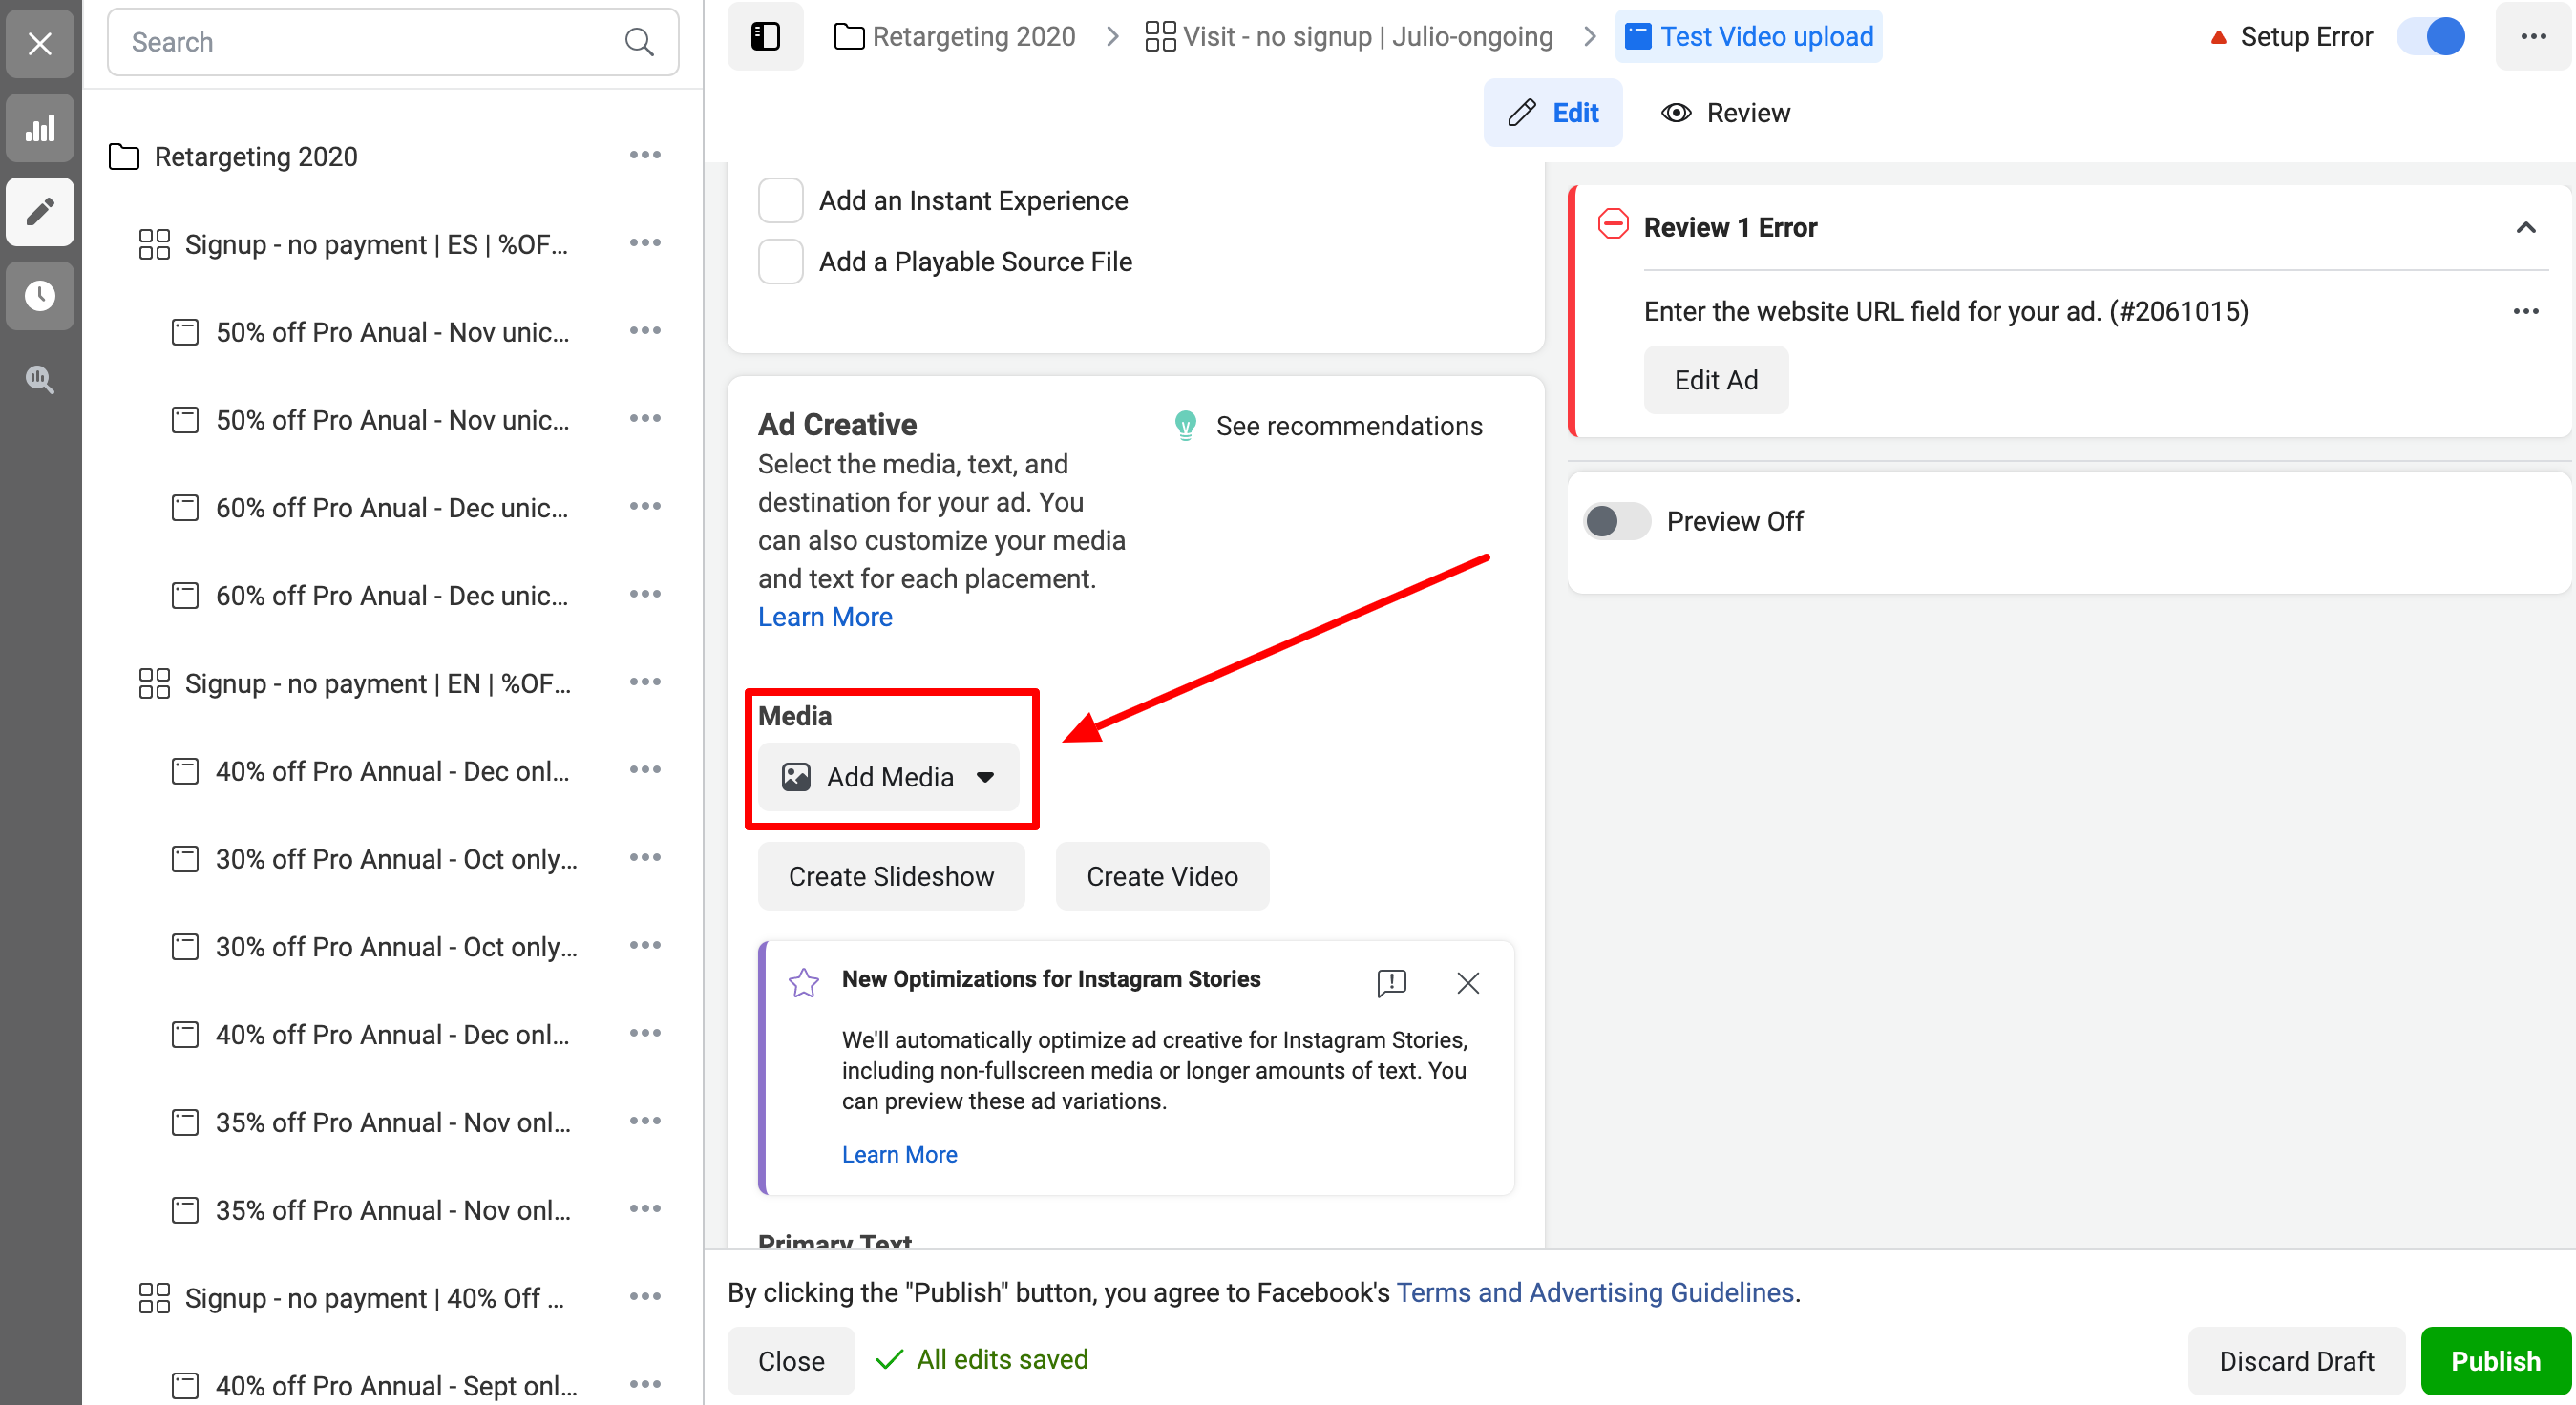Switch to the Review tab
2576x1405 pixels.
coord(1725,113)
